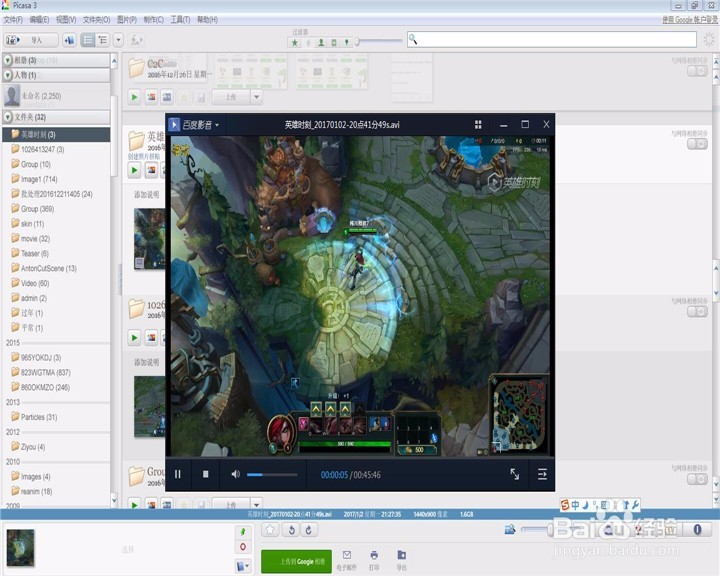Toggle web album sync for 英雄时刻 folder
The image size is (720, 576).
pos(697,144)
